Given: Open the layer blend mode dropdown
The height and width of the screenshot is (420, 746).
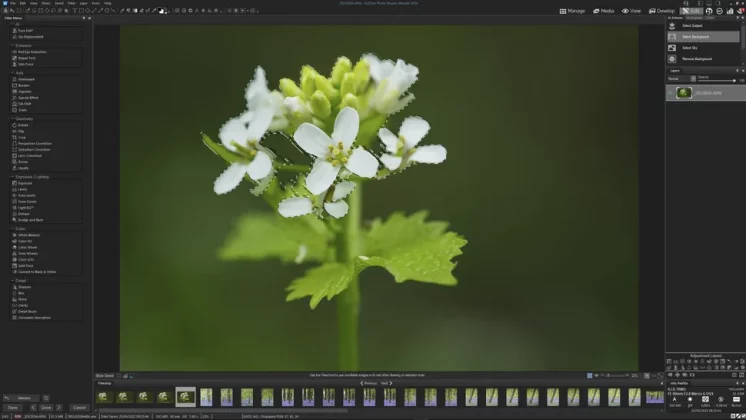Looking at the screenshot, I should [x=680, y=78].
